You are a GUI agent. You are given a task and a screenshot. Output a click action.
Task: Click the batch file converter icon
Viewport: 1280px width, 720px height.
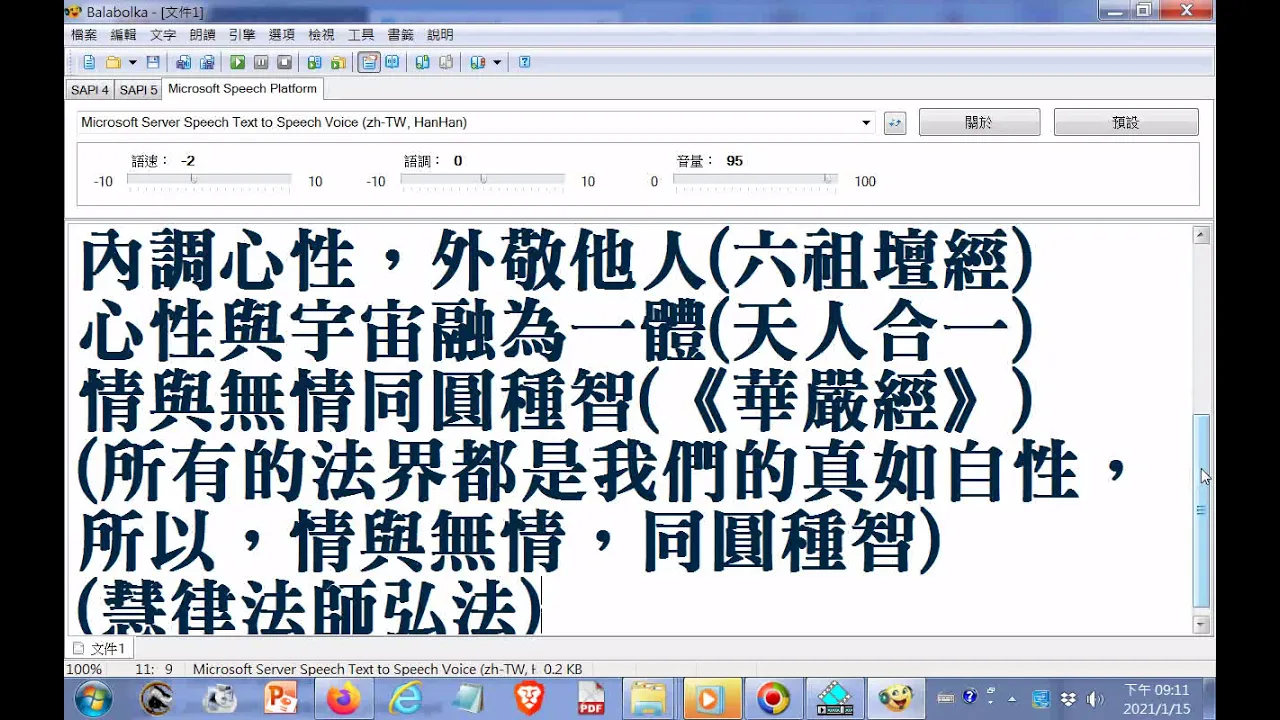[338, 62]
